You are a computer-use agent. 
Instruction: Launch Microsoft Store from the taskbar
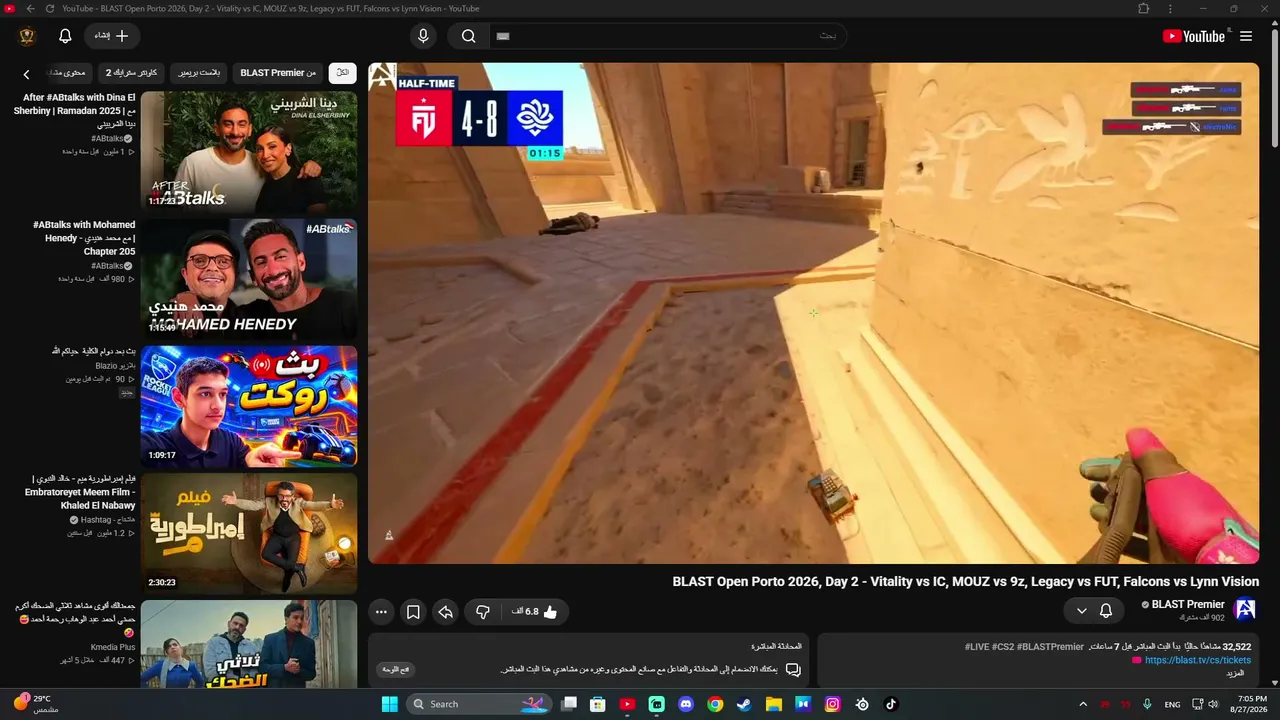tap(598, 704)
